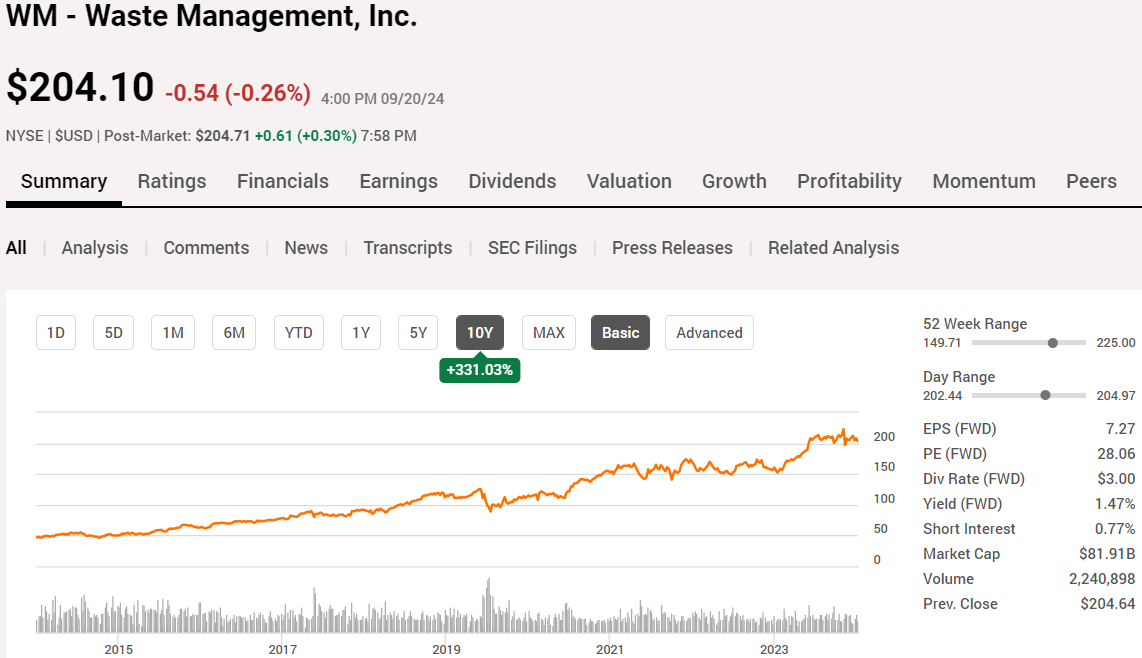Set chart range to 5Y
The image size is (1142, 658).
[418, 332]
